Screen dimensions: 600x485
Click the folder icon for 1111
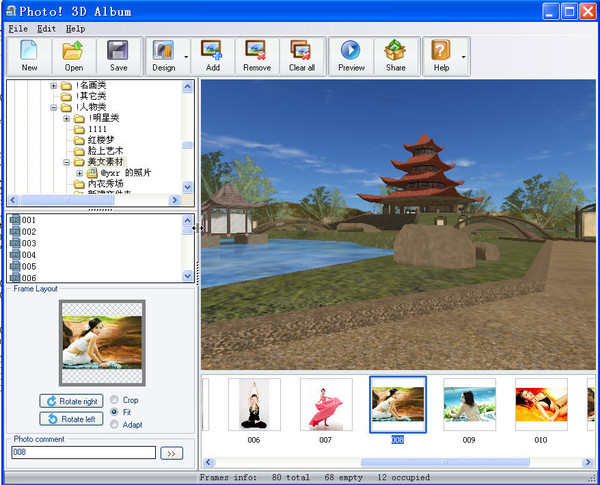point(79,129)
